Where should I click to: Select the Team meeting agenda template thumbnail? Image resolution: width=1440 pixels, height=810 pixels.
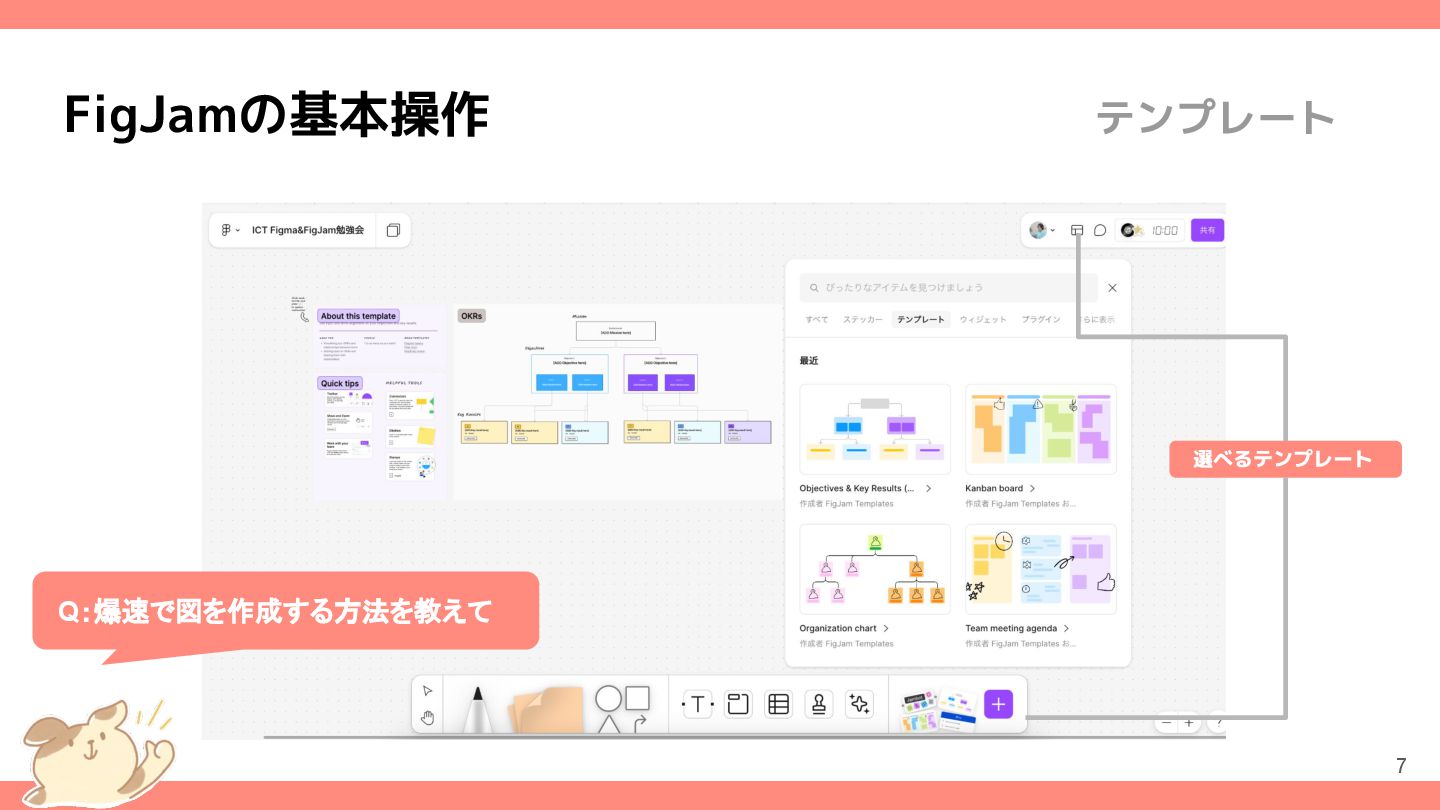[x=1041, y=569]
